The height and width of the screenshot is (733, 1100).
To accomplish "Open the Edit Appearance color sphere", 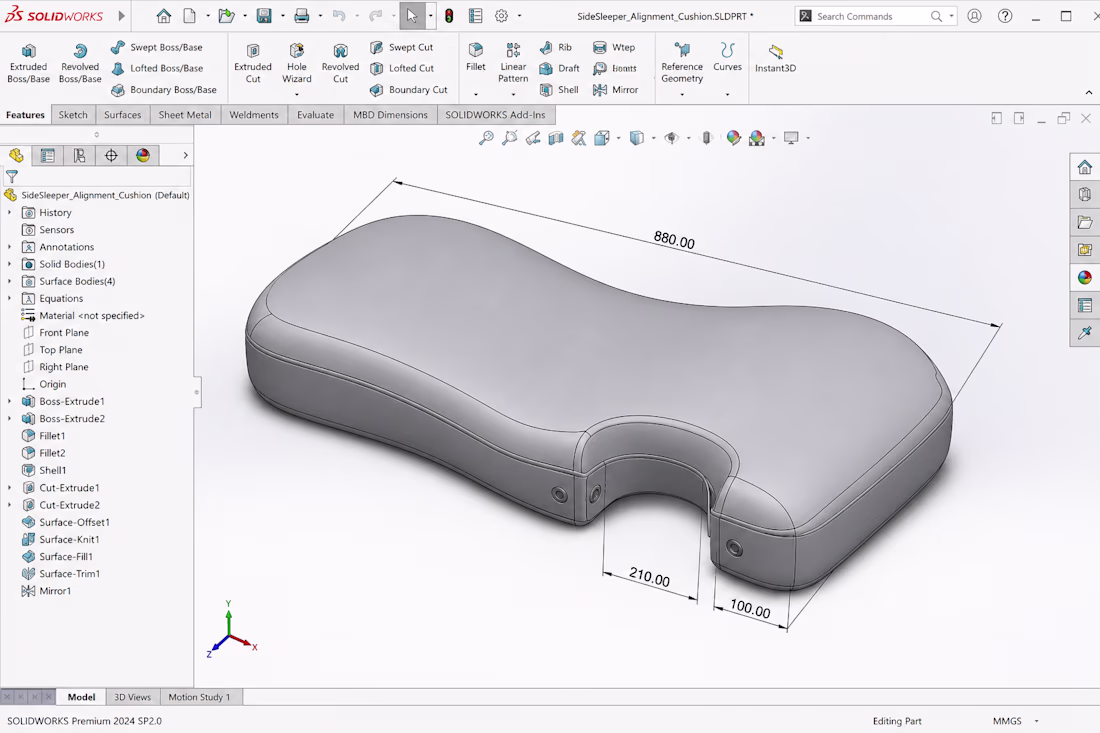I will [x=733, y=137].
